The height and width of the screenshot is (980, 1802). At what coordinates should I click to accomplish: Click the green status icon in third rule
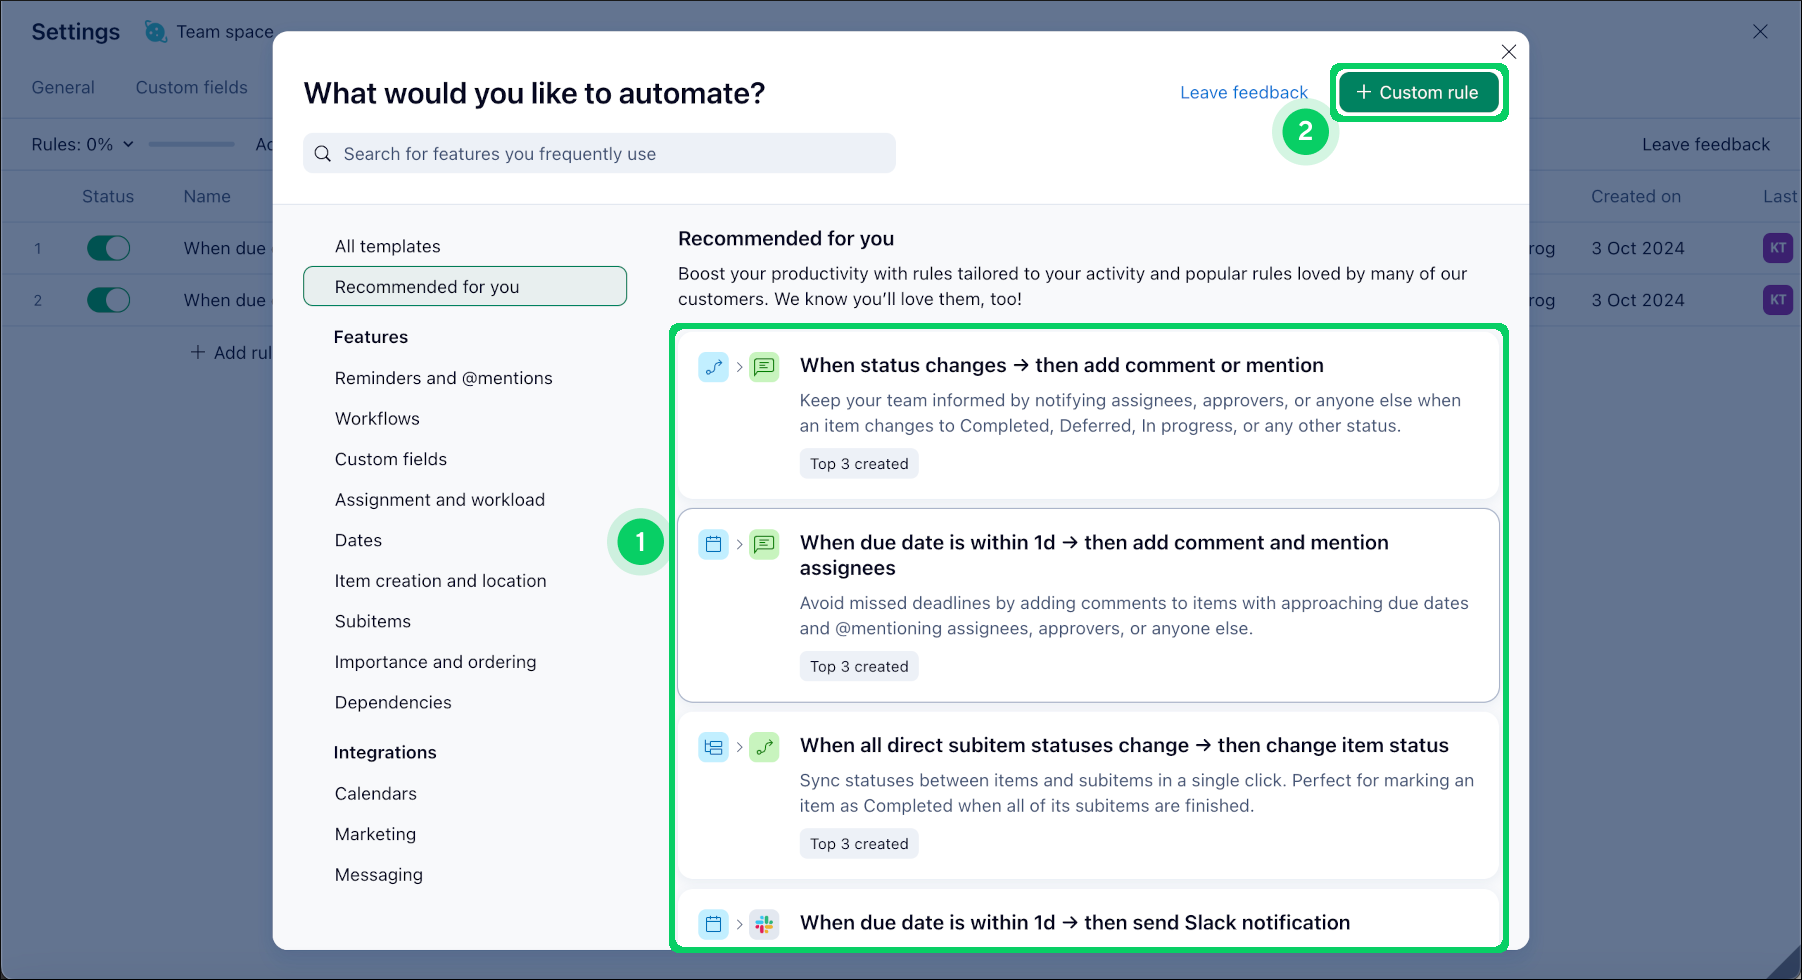[764, 747]
